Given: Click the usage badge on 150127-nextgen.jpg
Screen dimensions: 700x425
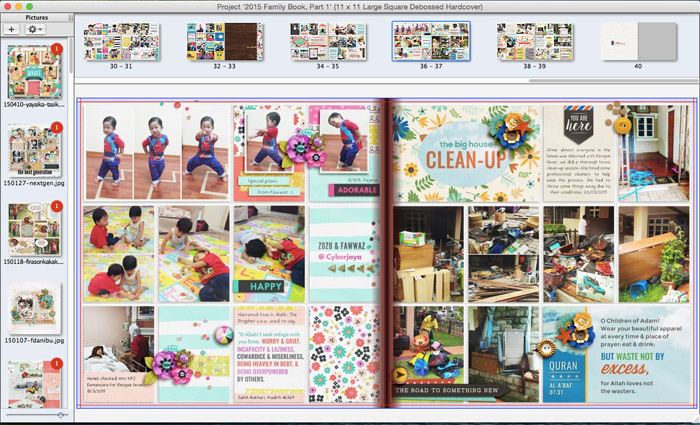Looking at the screenshot, I should [x=57, y=128].
